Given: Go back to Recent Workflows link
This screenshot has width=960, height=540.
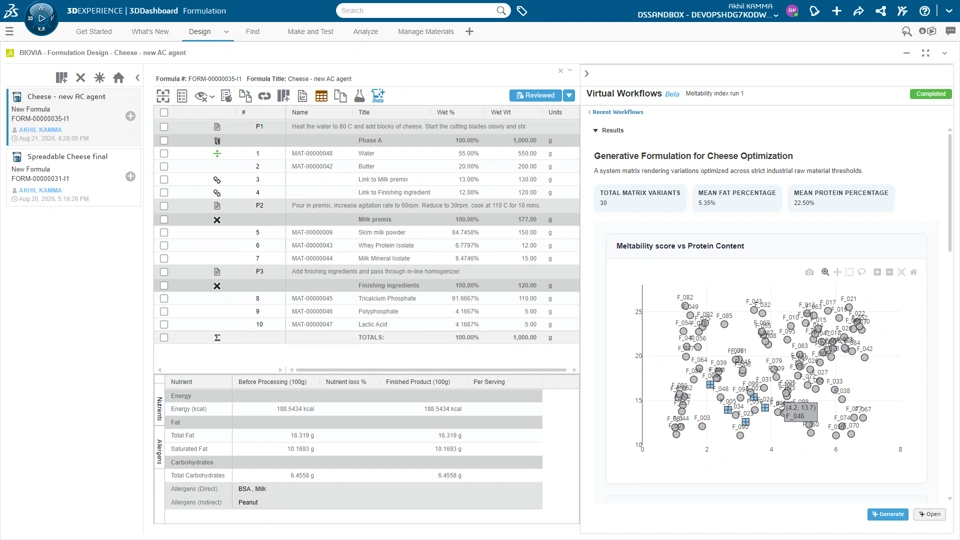Looking at the screenshot, I should pyautogui.click(x=616, y=112).
